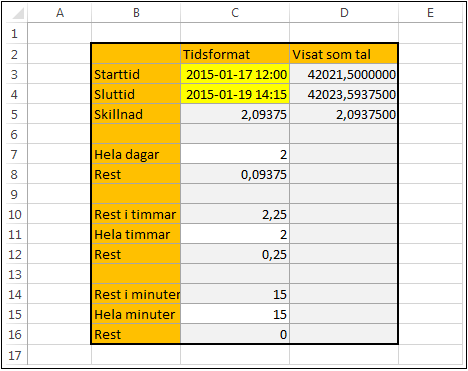This screenshot has width=468, height=371.
Task: Click the select-all corner triangle
Action: coord(17,13)
